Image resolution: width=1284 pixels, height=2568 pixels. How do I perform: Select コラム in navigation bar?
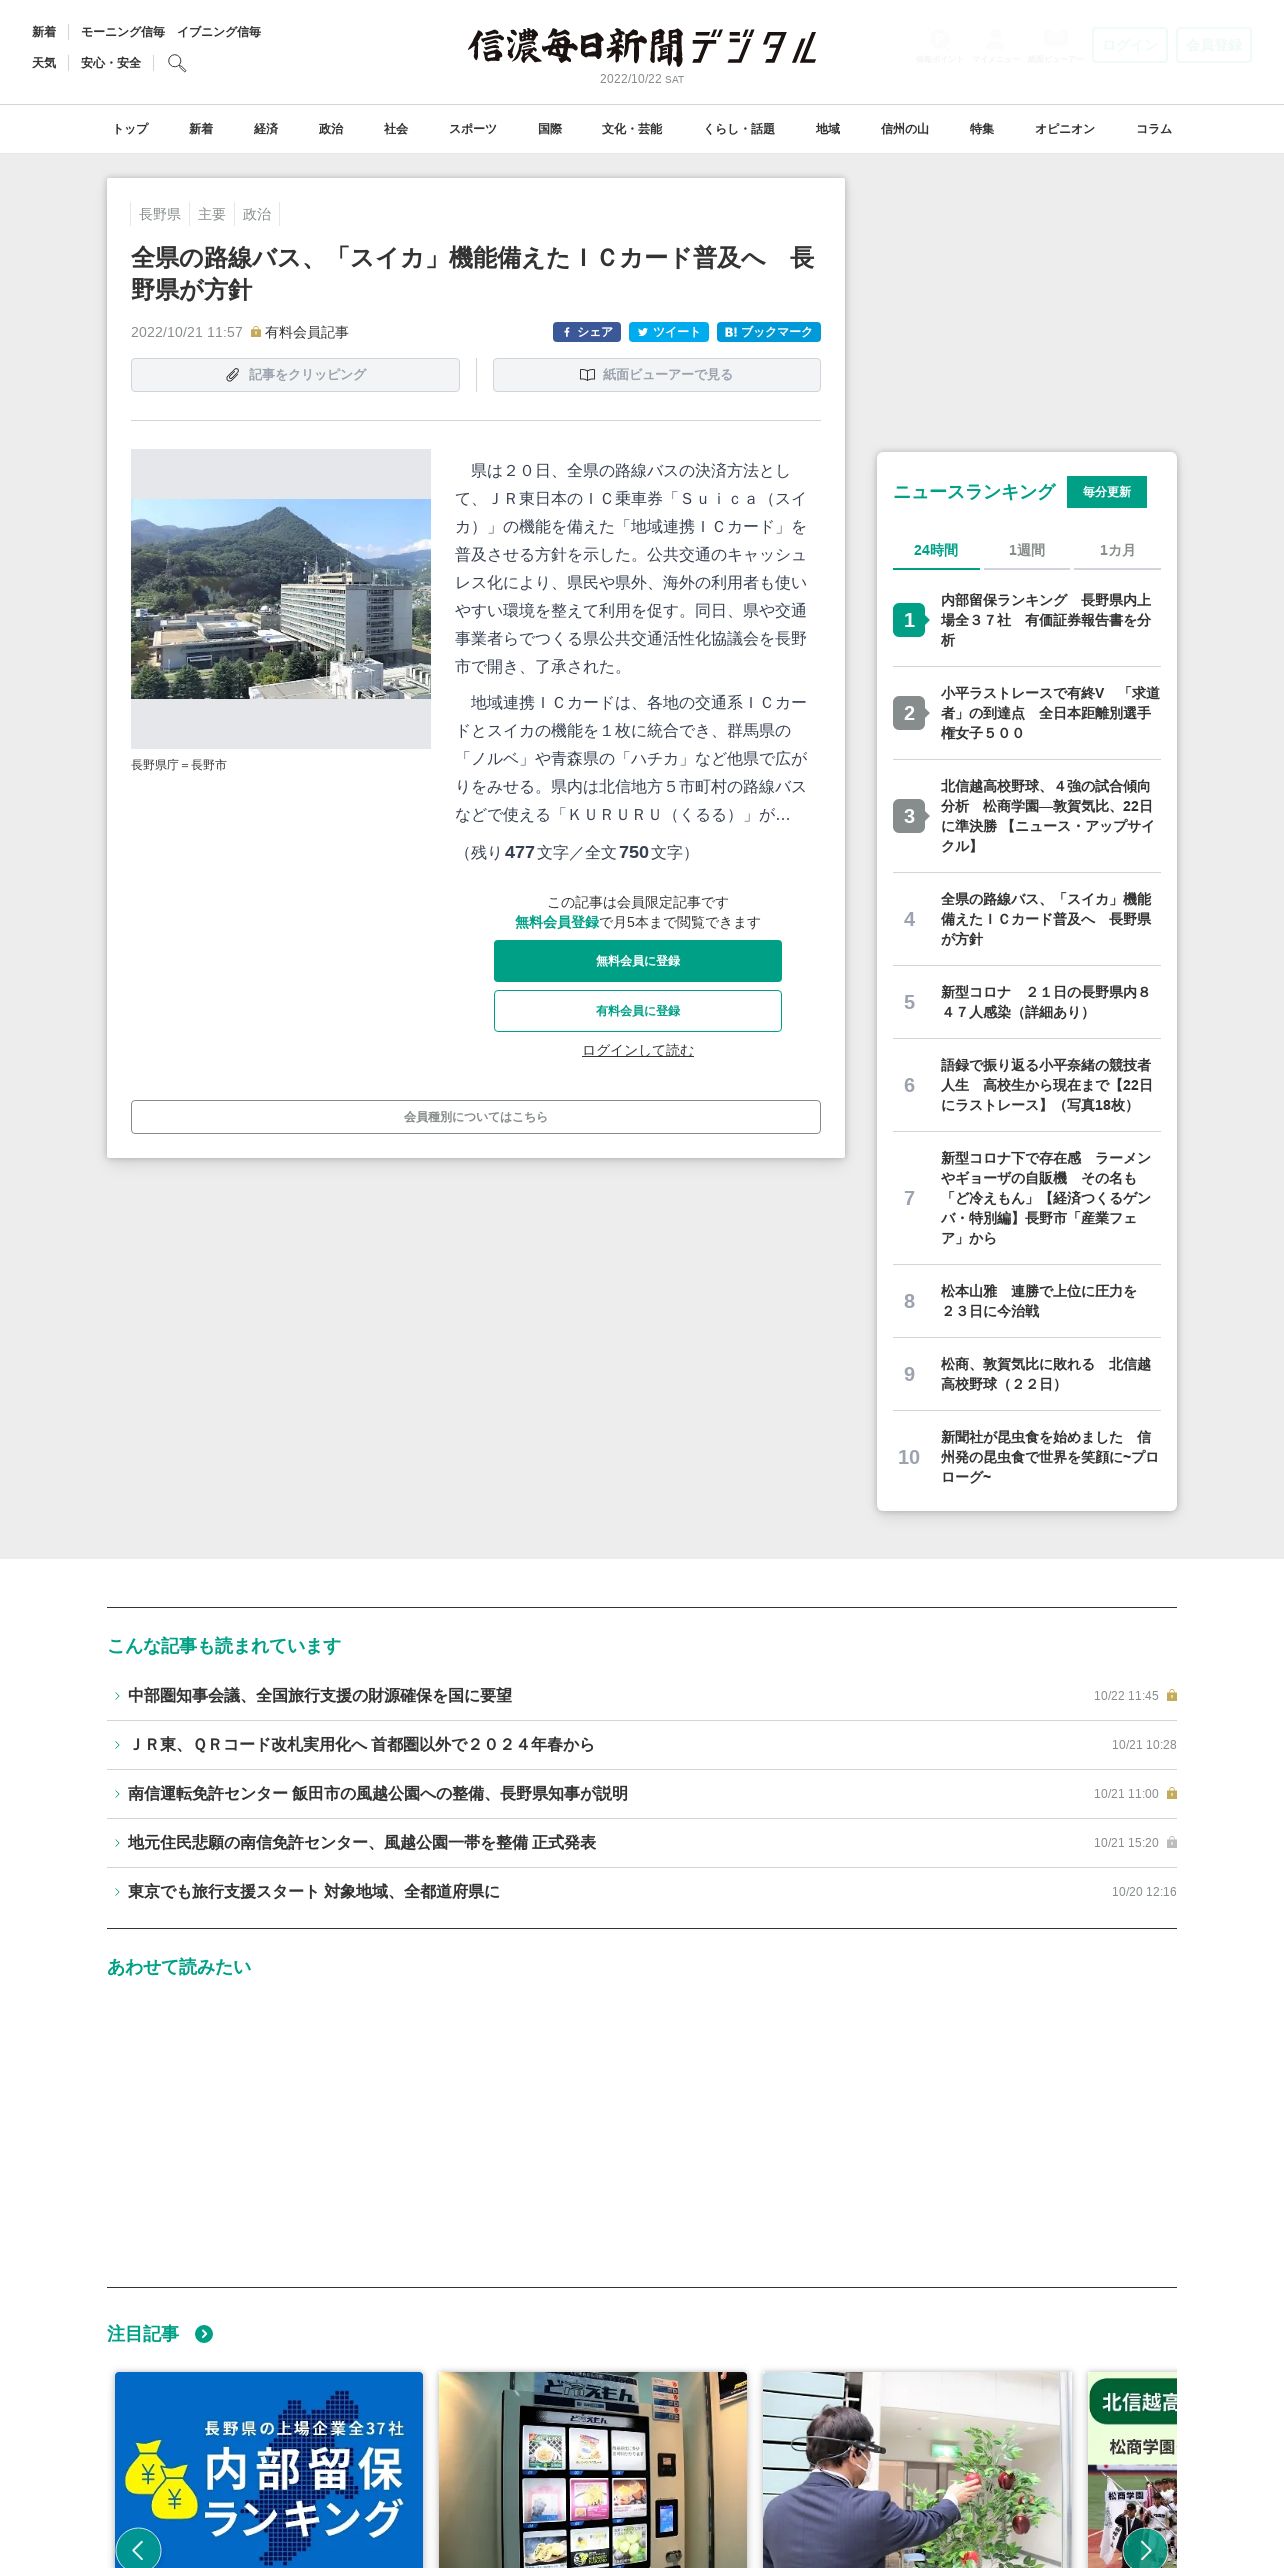tap(1154, 129)
